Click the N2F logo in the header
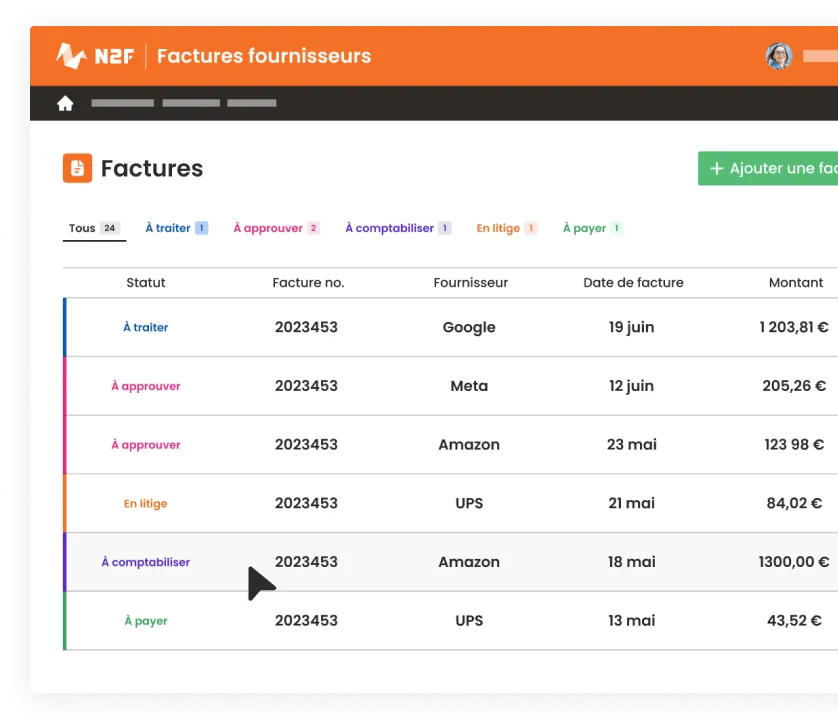Screen dimensions: 838x727 click(x=95, y=56)
